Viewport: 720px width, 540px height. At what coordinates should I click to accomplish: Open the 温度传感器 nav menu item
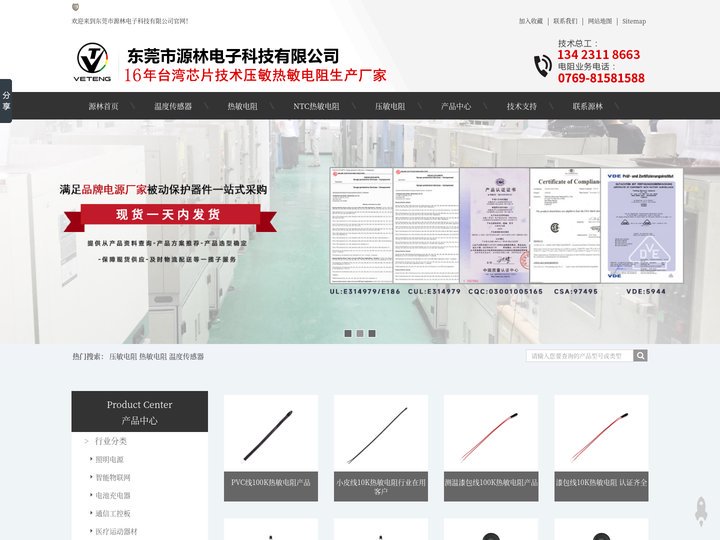click(173, 106)
